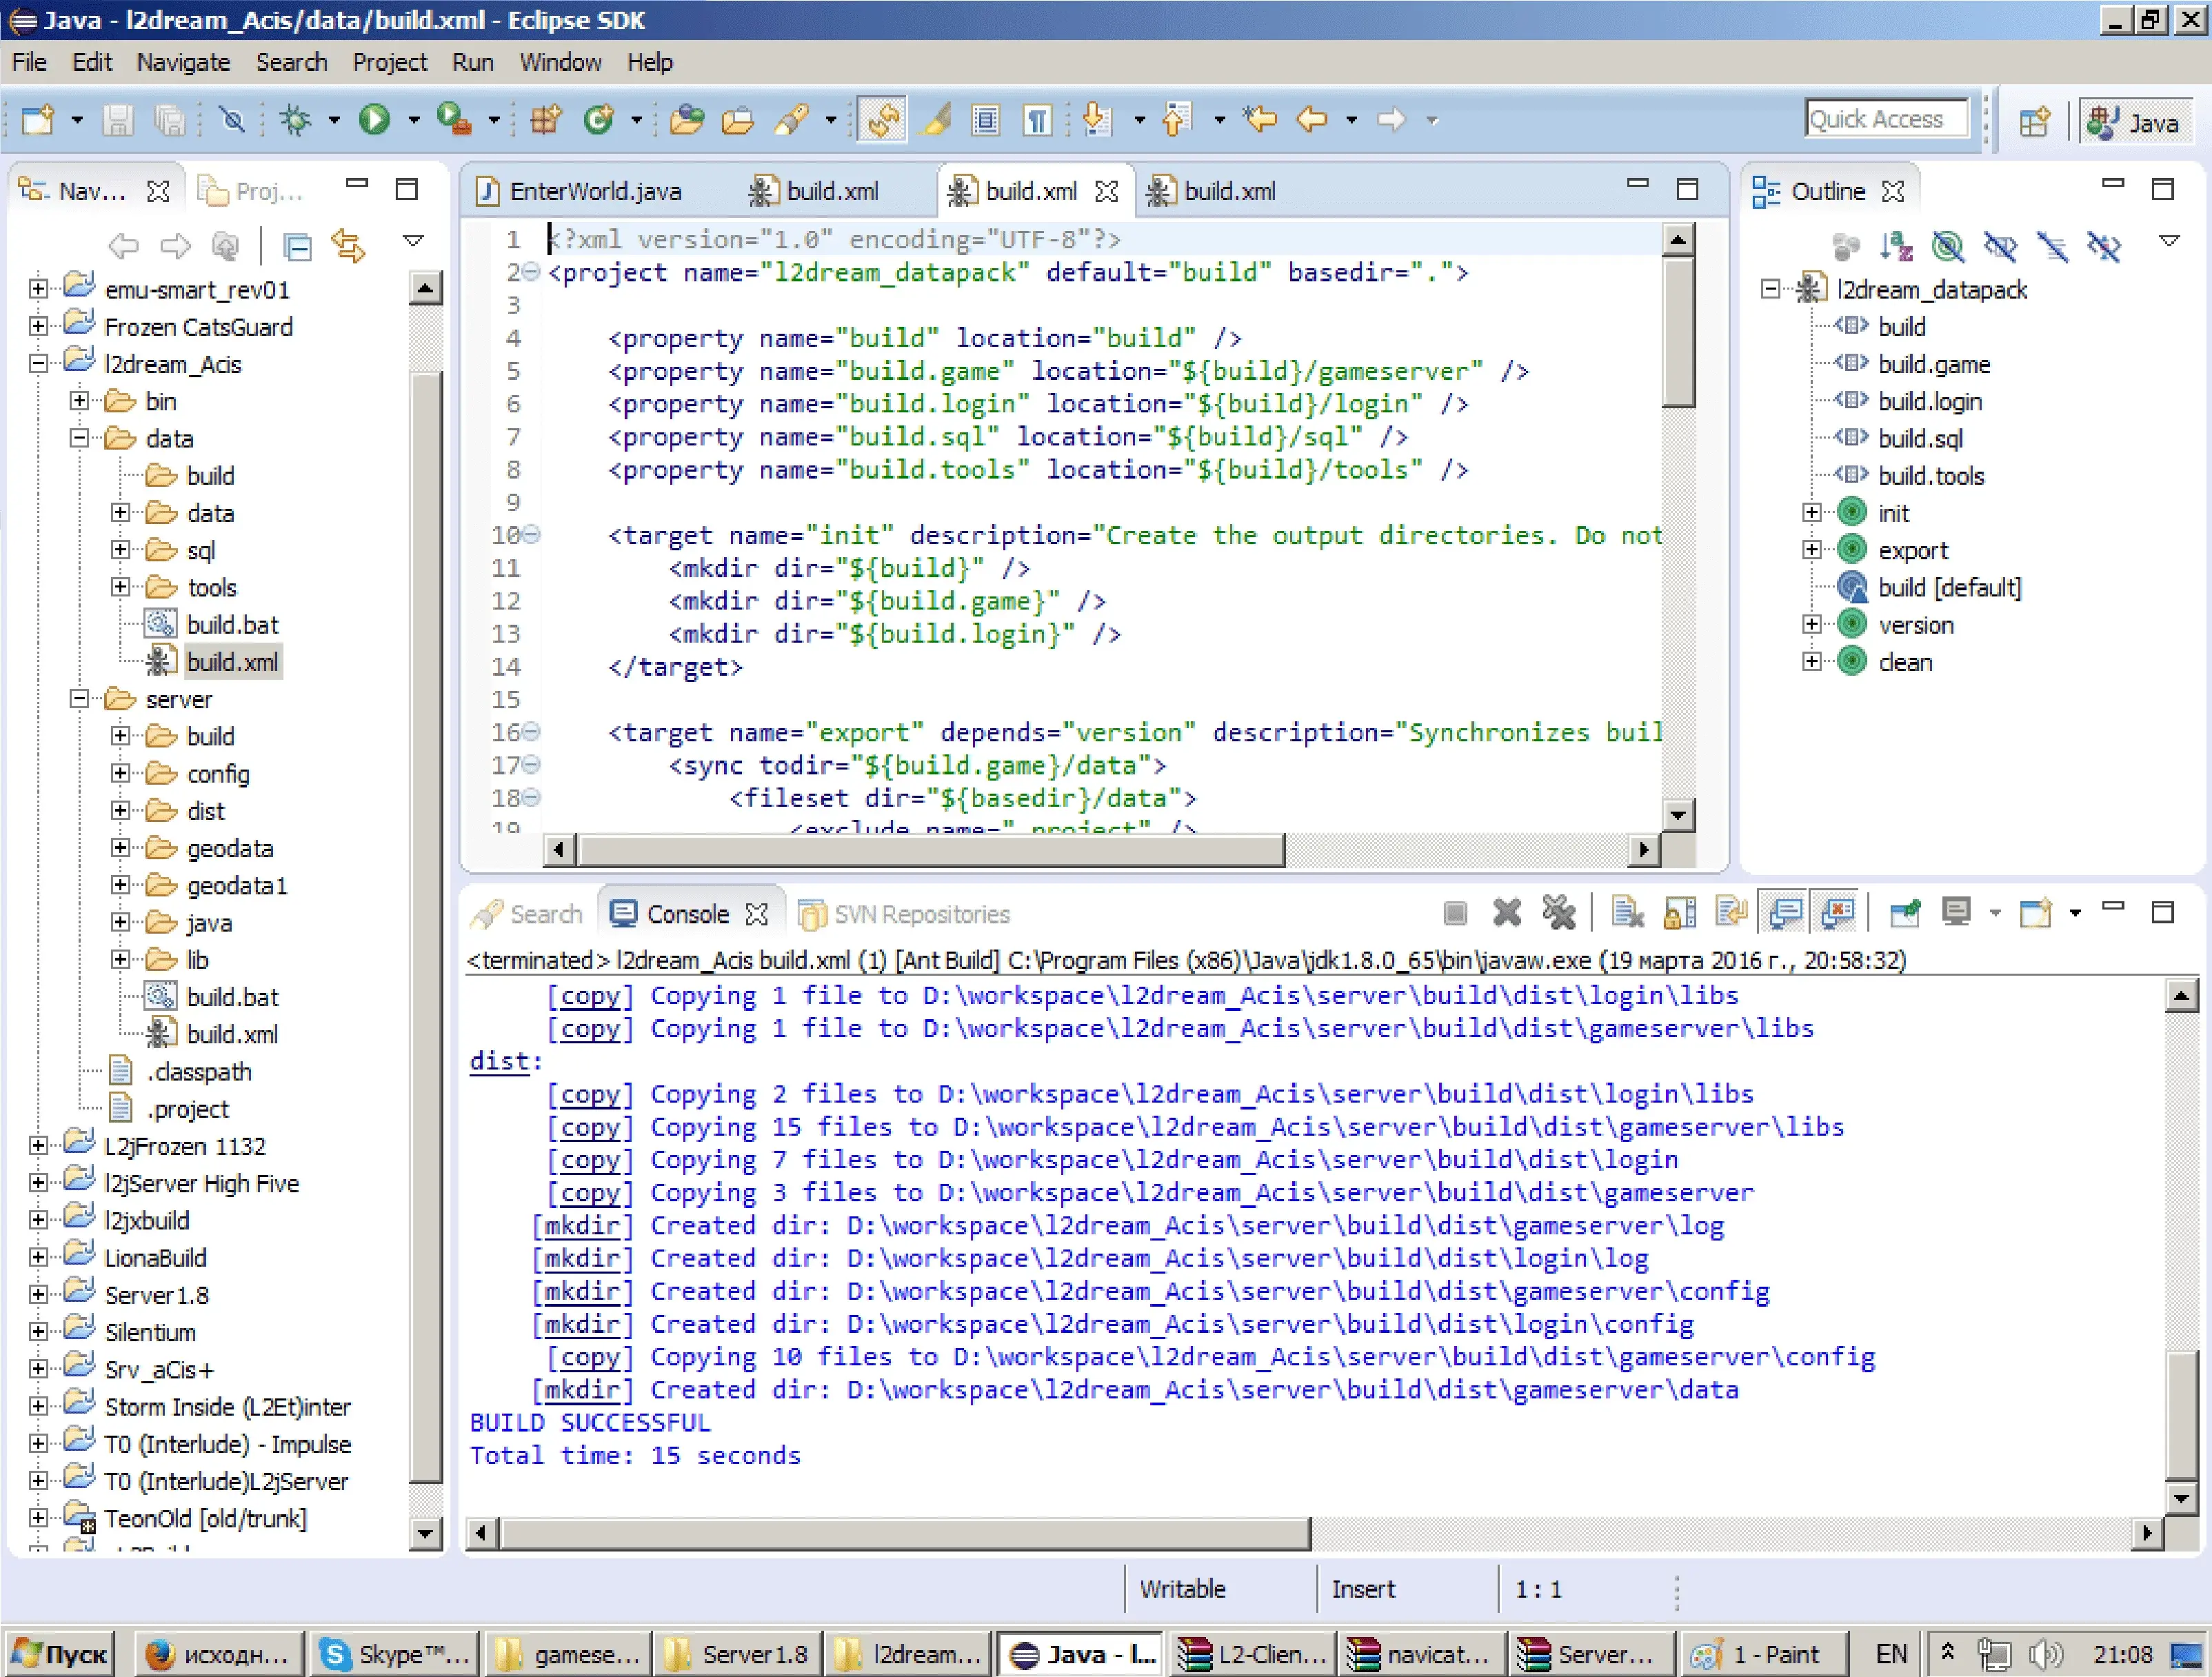2212x1677 pixels.
Task: Expand the clean target in Outline
Action: [1811, 661]
